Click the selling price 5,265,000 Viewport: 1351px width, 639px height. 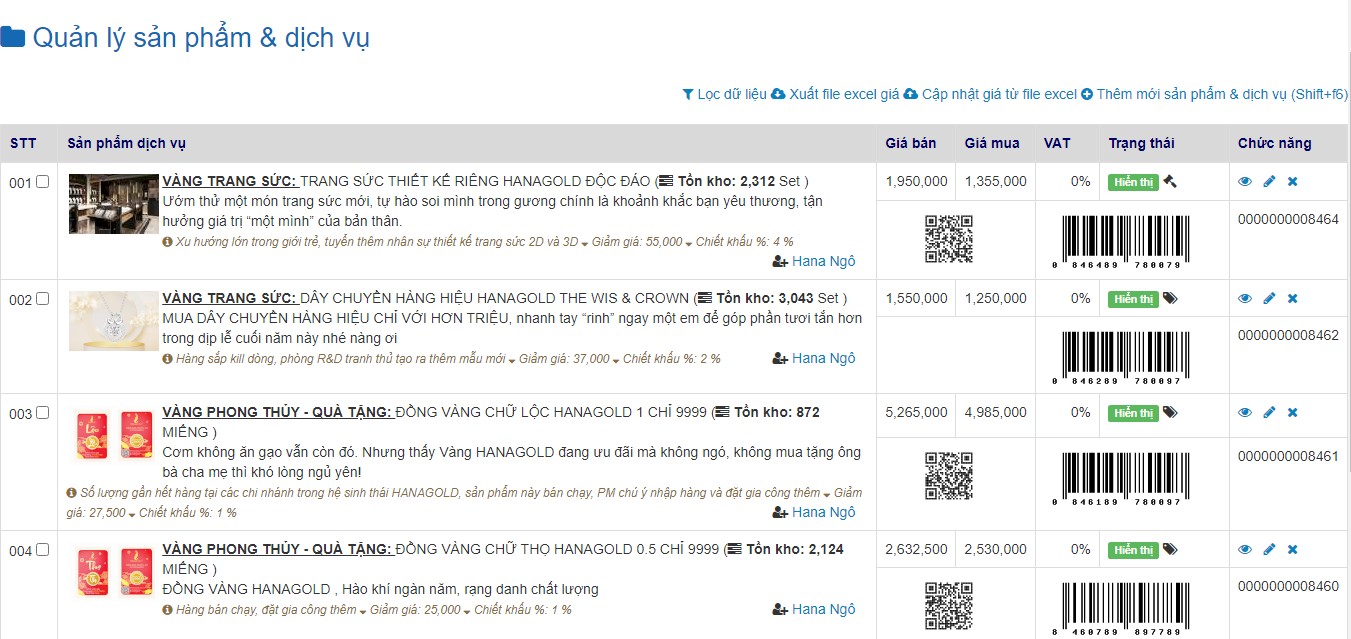(x=916, y=412)
